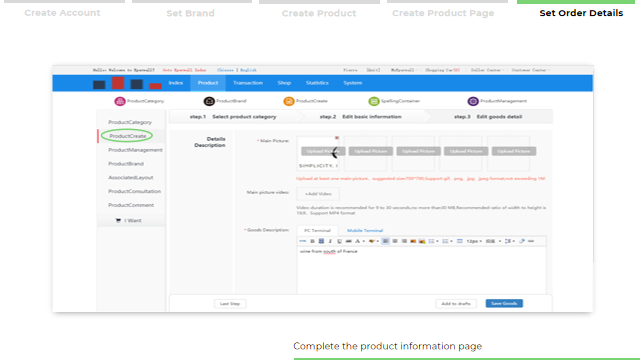This screenshot has height=360, width=640.
Task: Select Set Order Details step
Action: [581, 13]
